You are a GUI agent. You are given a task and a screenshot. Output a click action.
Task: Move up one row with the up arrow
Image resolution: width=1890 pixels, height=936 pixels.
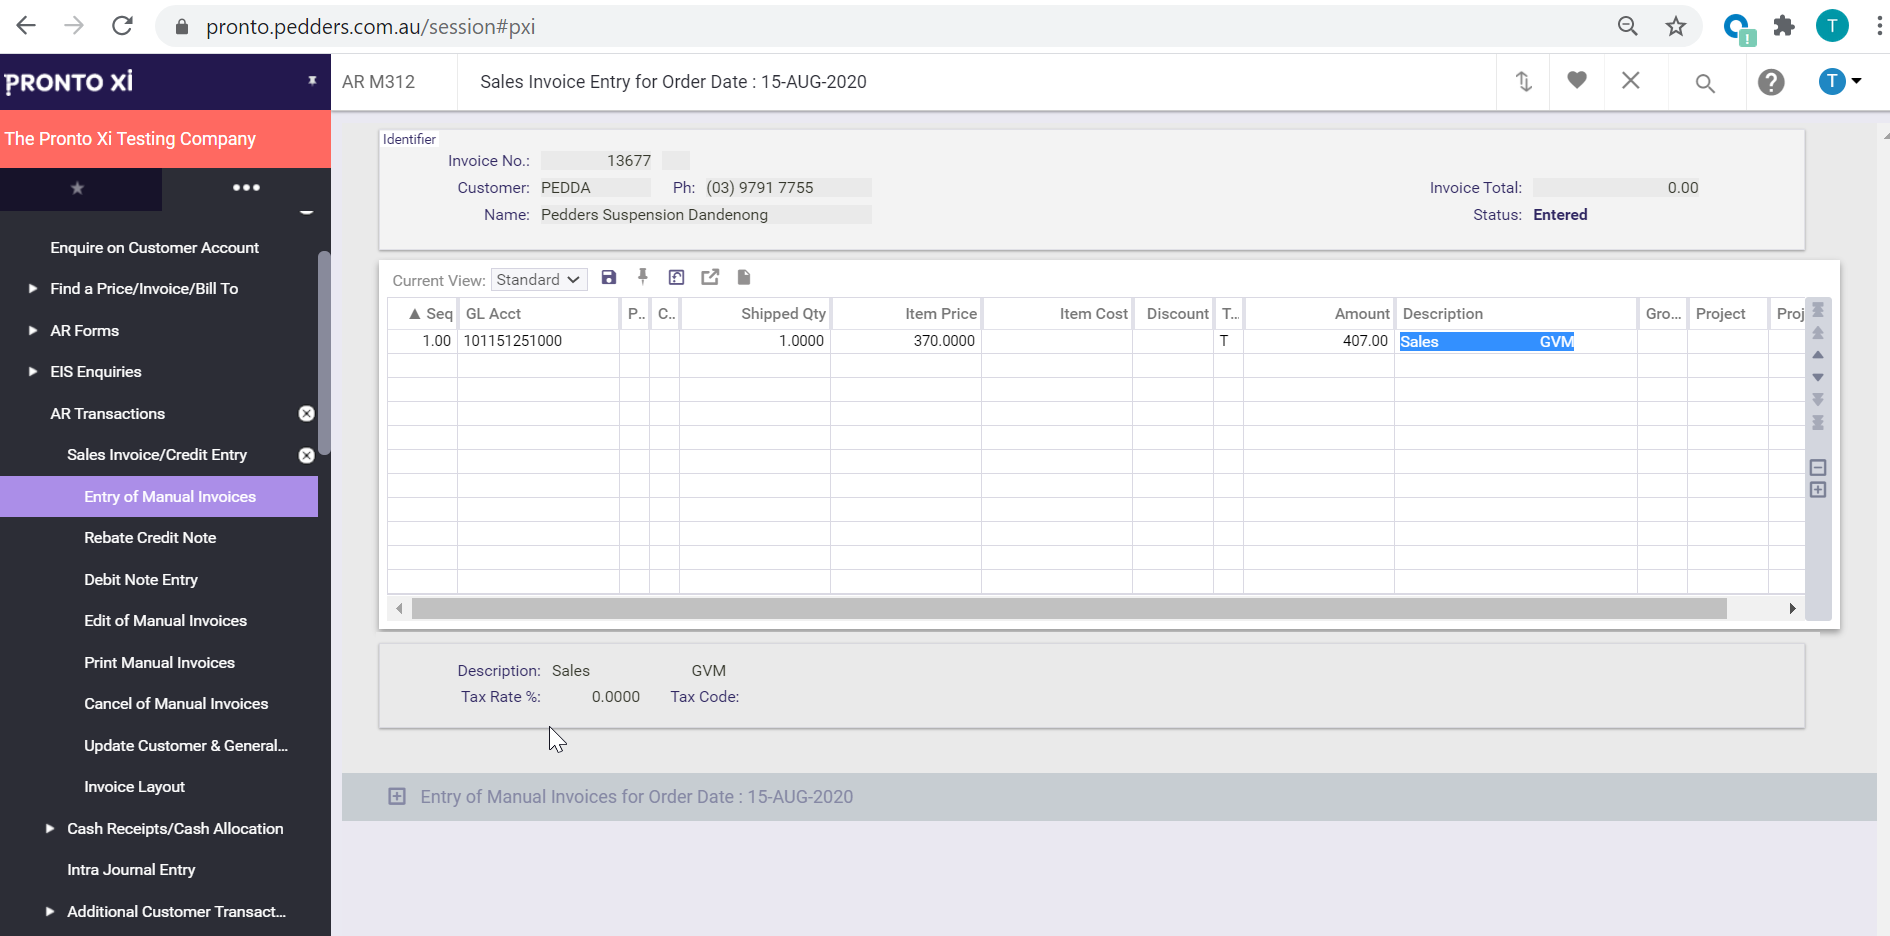click(1818, 355)
